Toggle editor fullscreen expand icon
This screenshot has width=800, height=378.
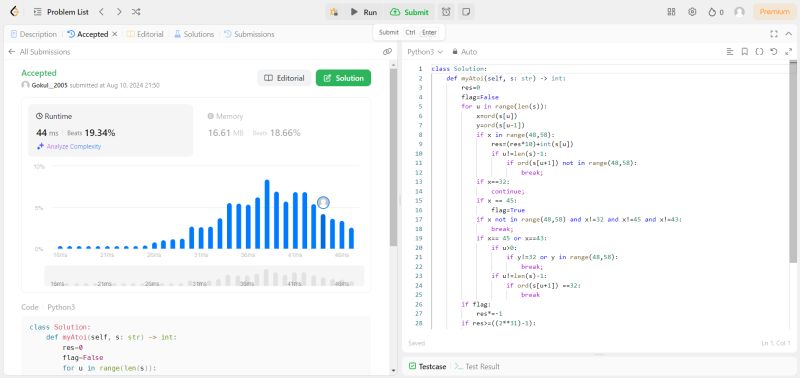[x=788, y=52]
